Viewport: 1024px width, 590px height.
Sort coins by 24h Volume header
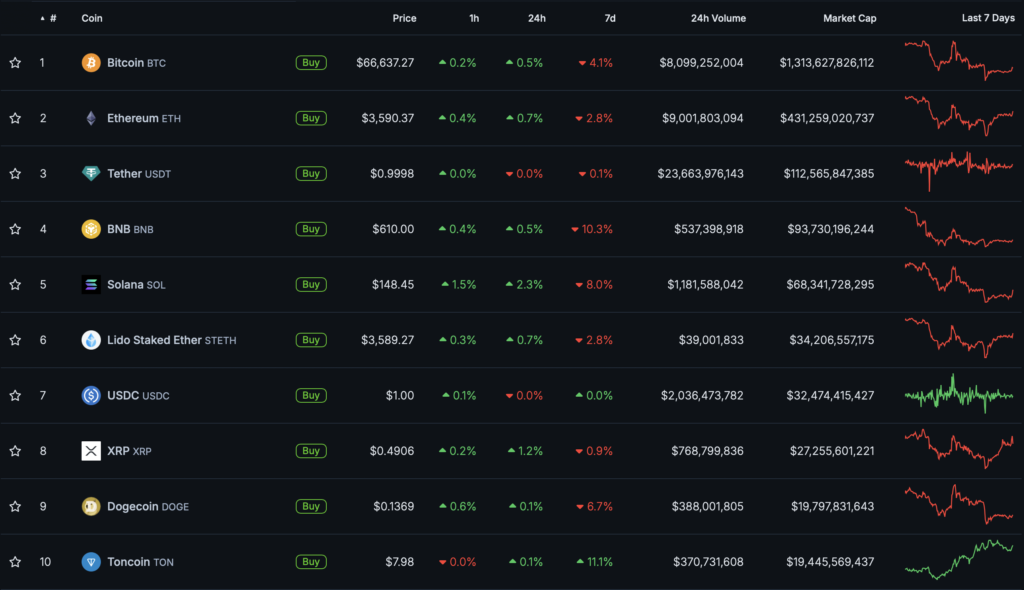(717, 18)
